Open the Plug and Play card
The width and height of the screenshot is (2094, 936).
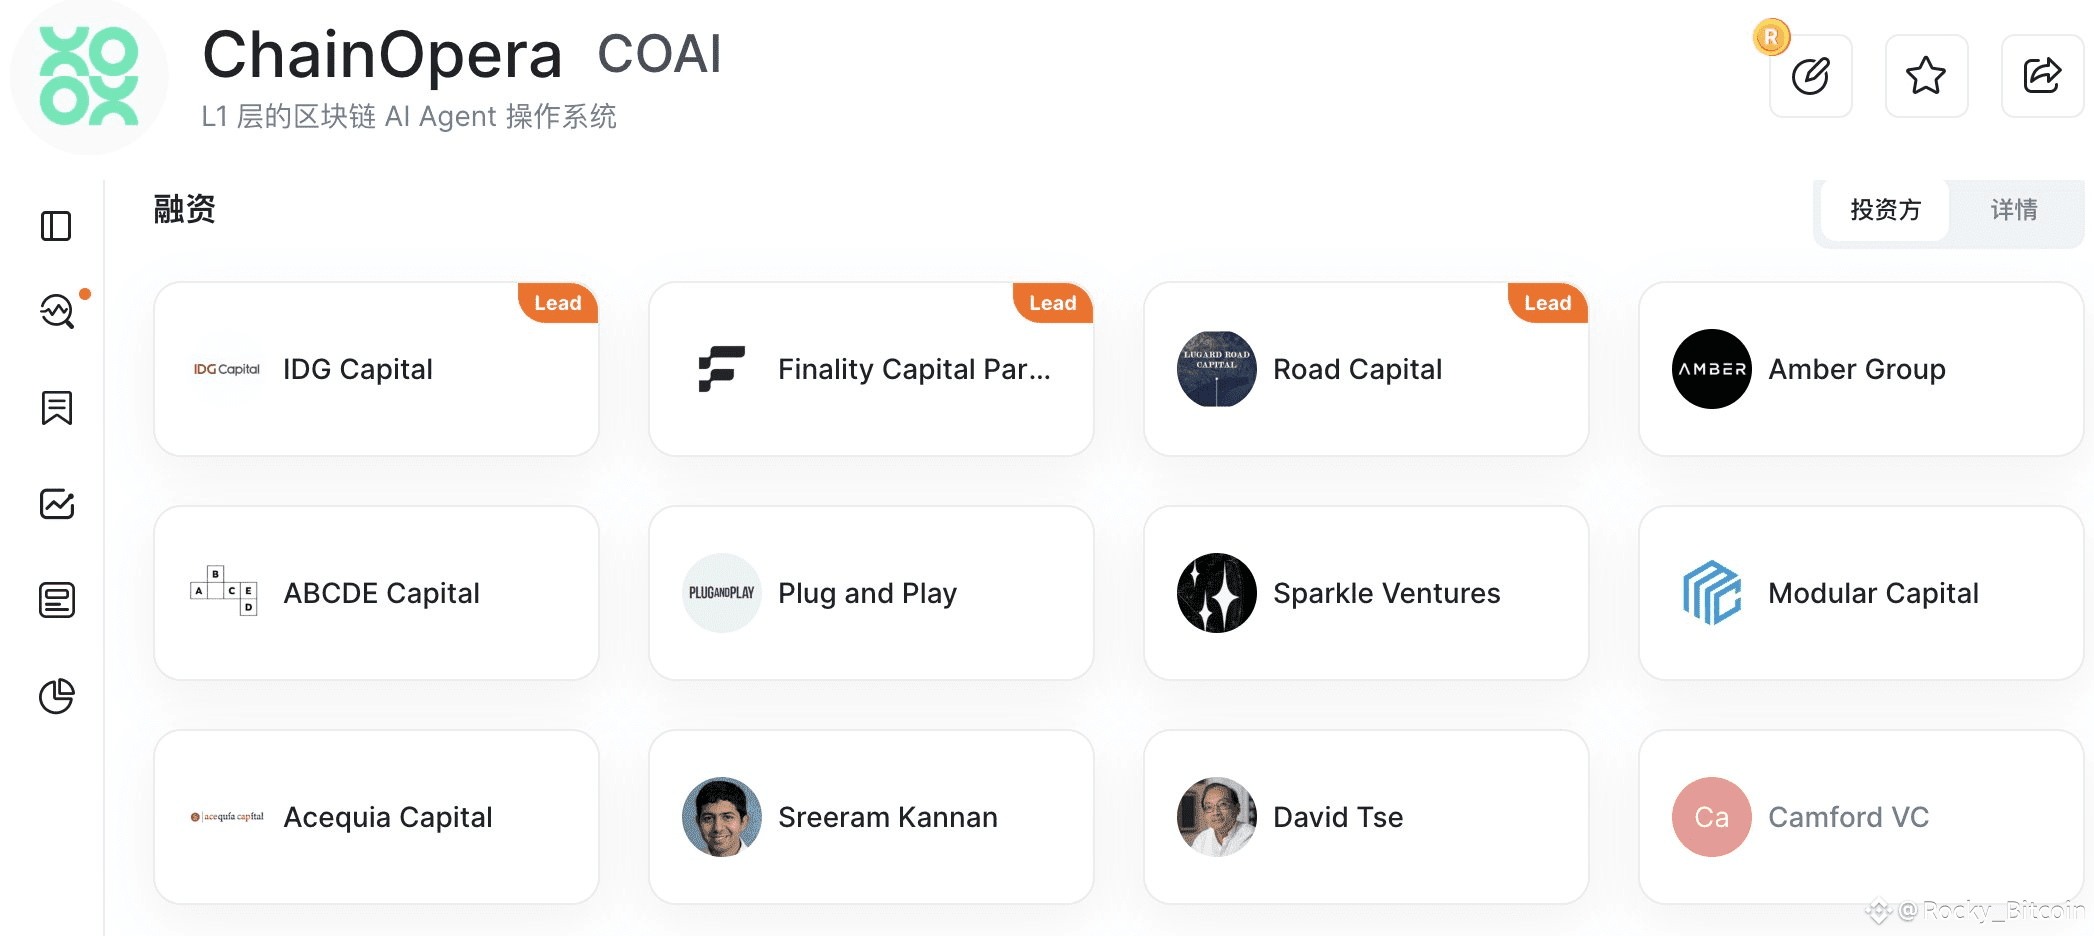[x=871, y=593]
